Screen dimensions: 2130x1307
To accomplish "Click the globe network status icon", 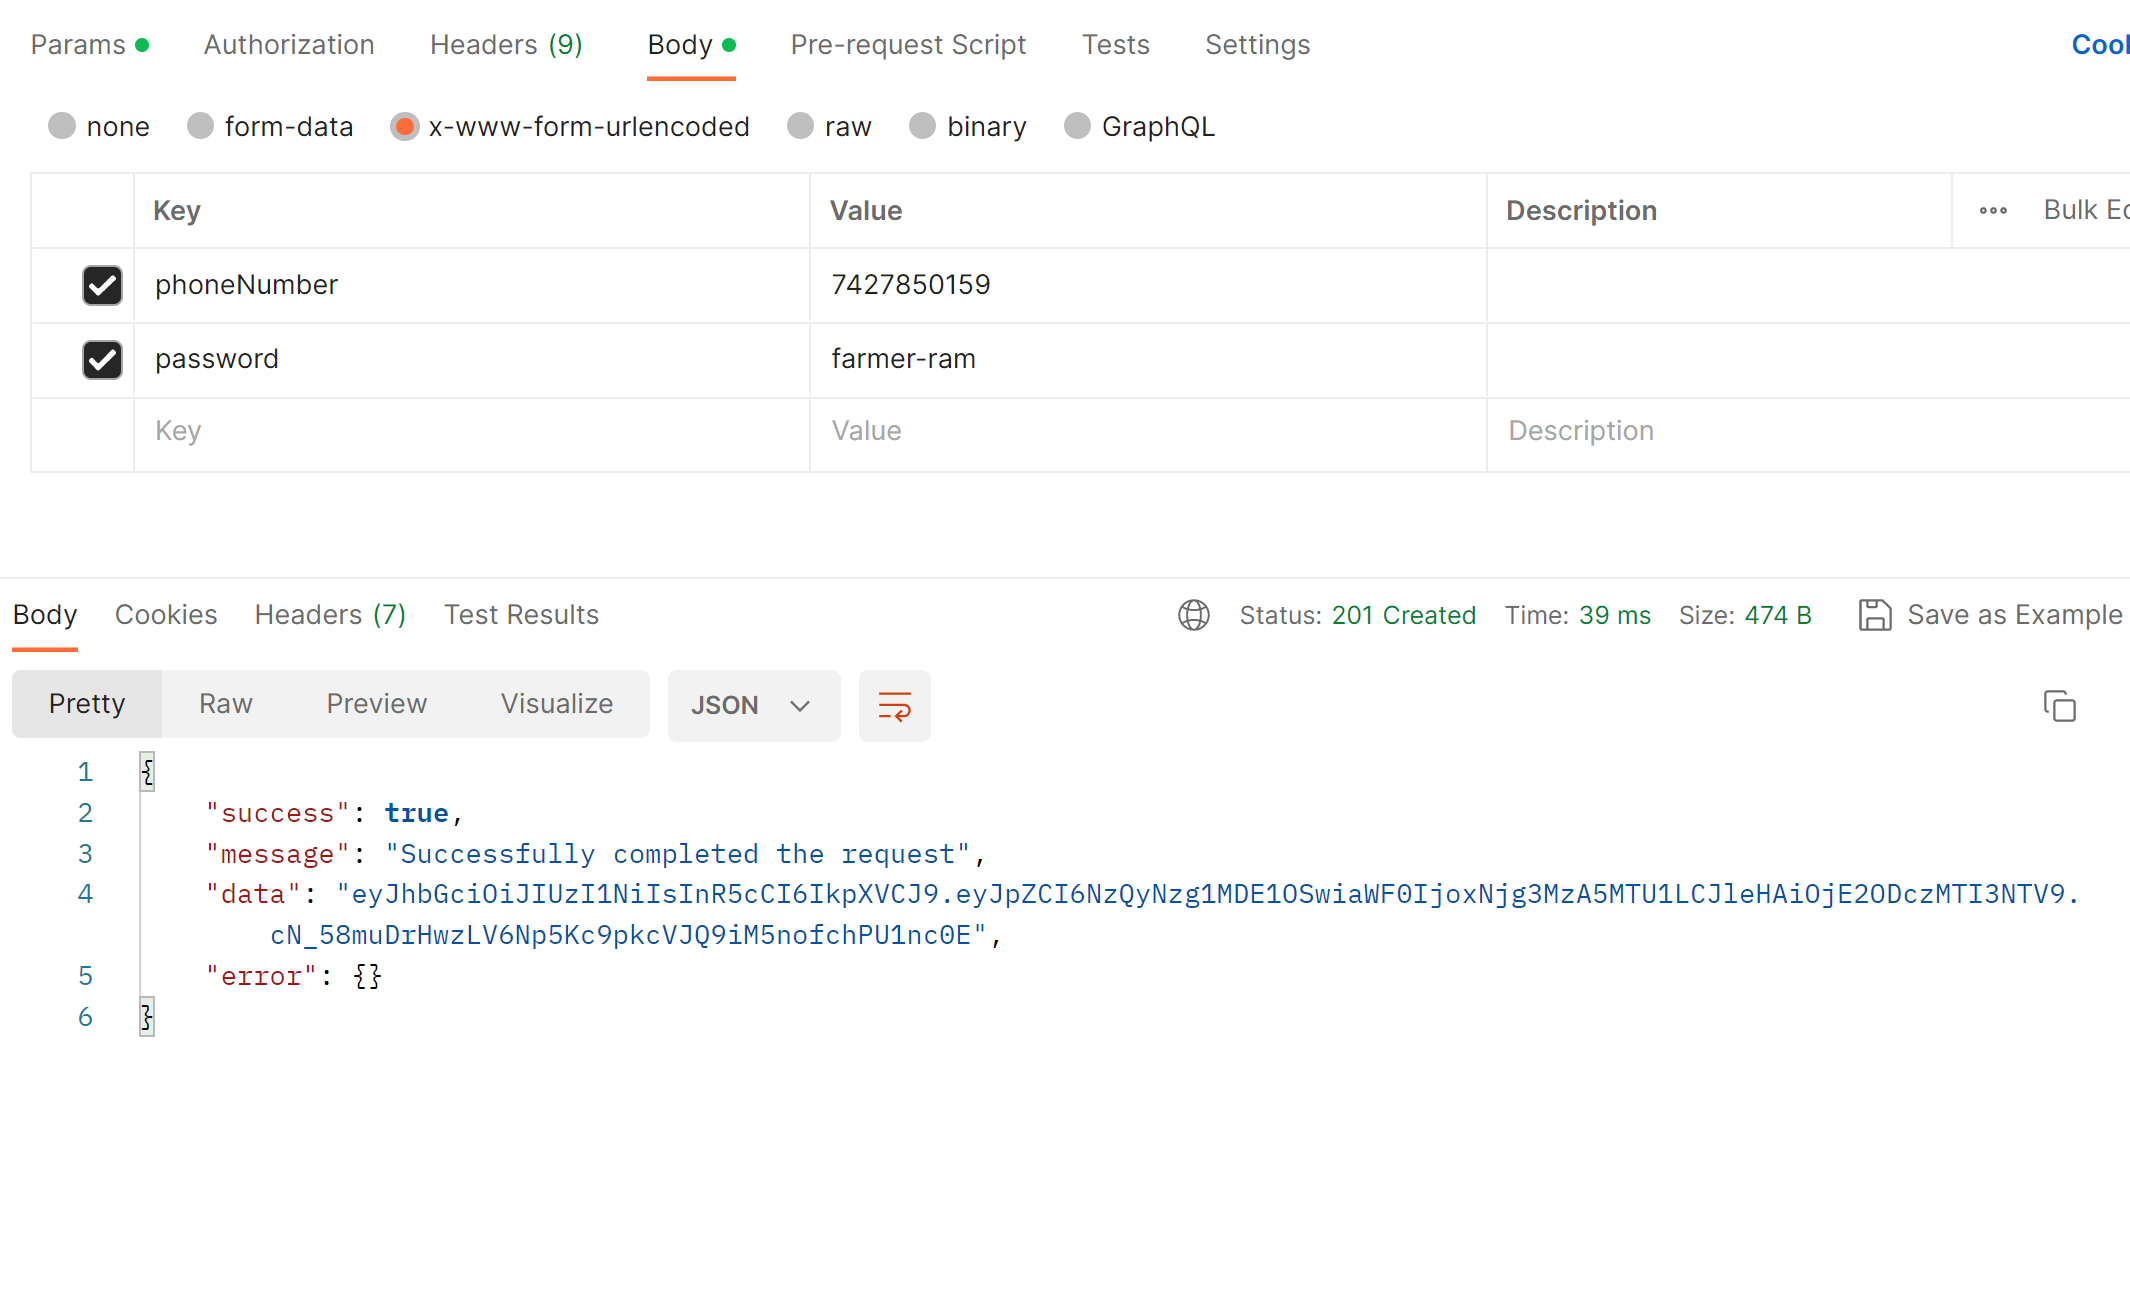I will click(x=1193, y=615).
